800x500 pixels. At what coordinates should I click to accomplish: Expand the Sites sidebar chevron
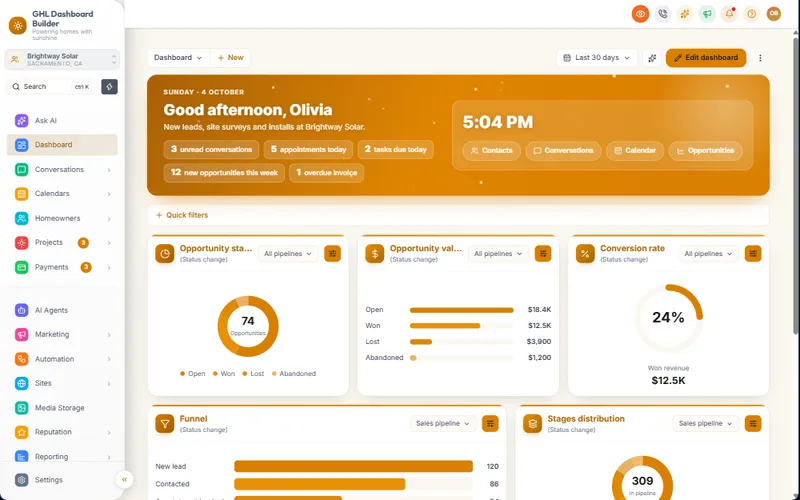(109, 383)
